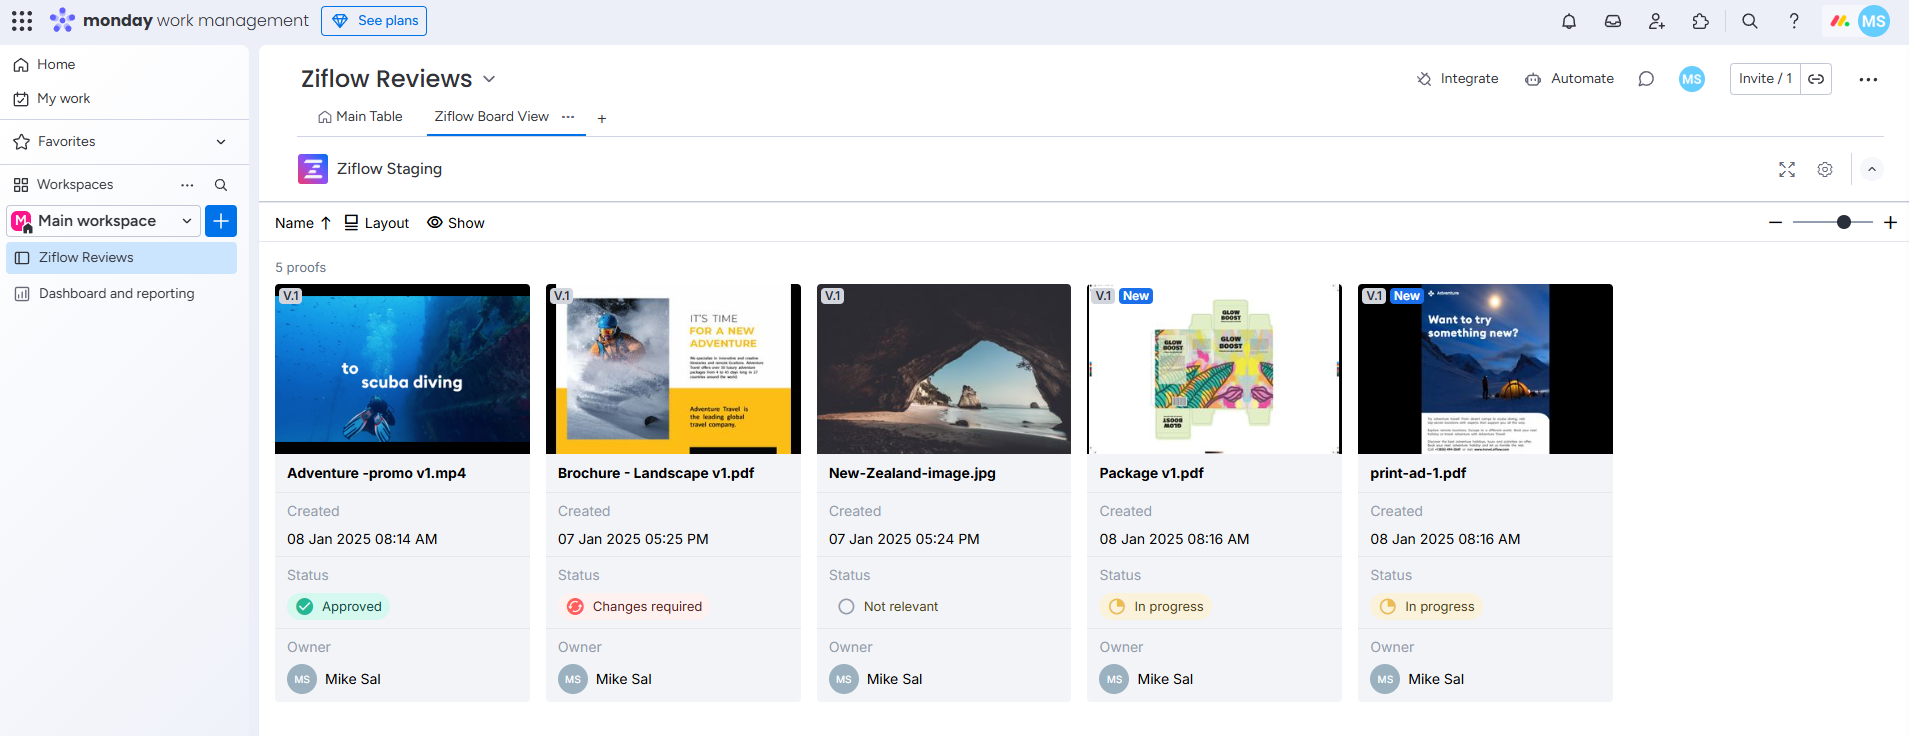Collapse the board header section
Image resolution: width=1909 pixels, height=736 pixels.
point(1872,170)
